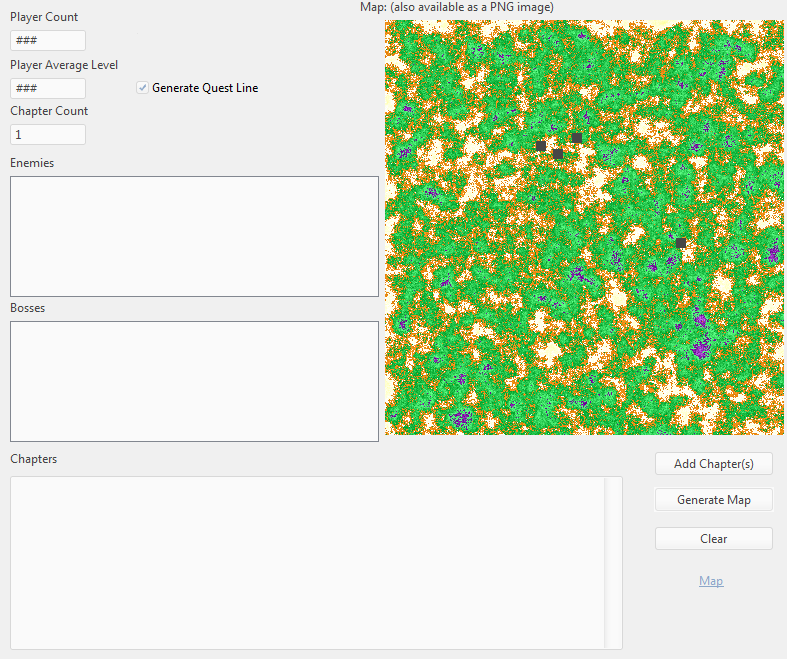
Task: Click the 'Enemies' label
Action: (x=32, y=163)
